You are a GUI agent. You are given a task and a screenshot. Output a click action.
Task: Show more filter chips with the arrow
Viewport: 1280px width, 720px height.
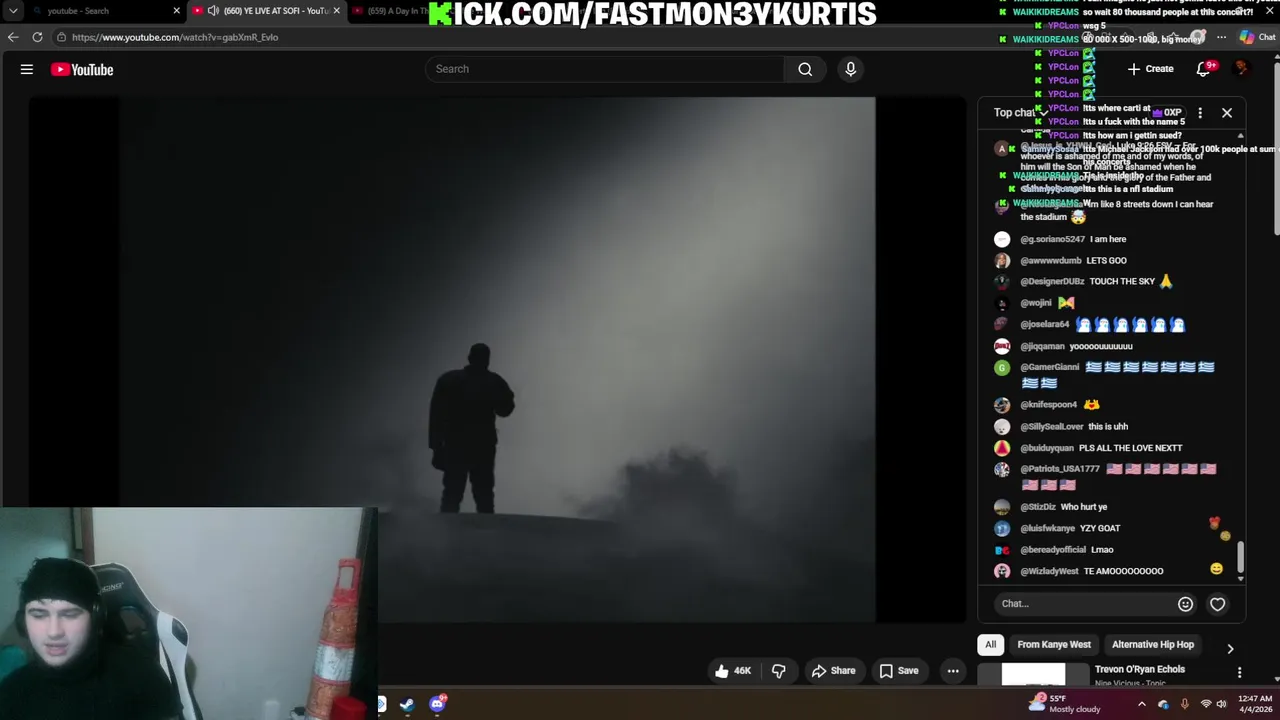pyautogui.click(x=1230, y=648)
